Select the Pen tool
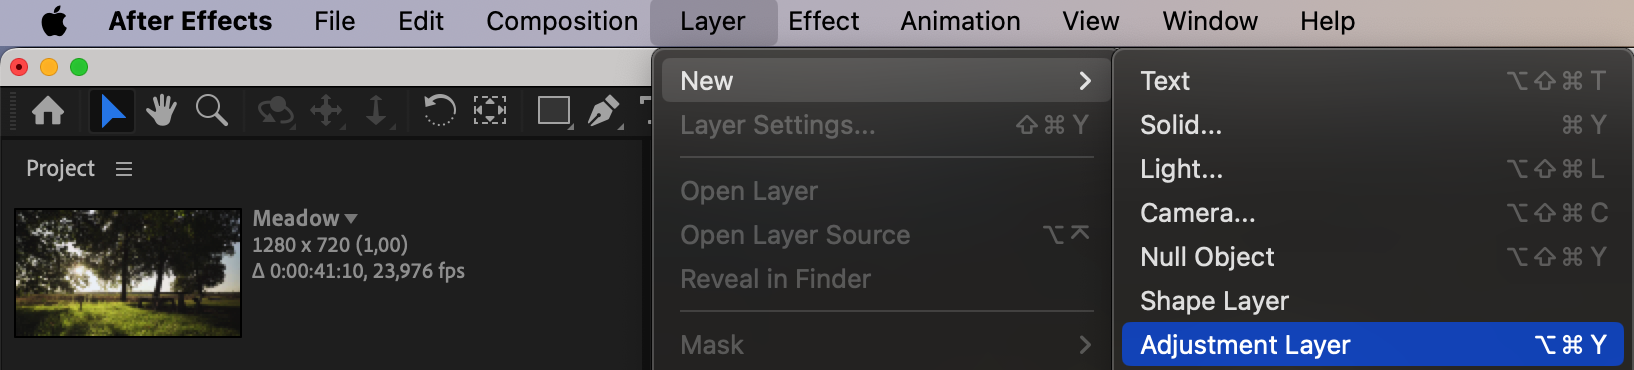The height and width of the screenshot is (370, 1634). [x=604, y=111]
